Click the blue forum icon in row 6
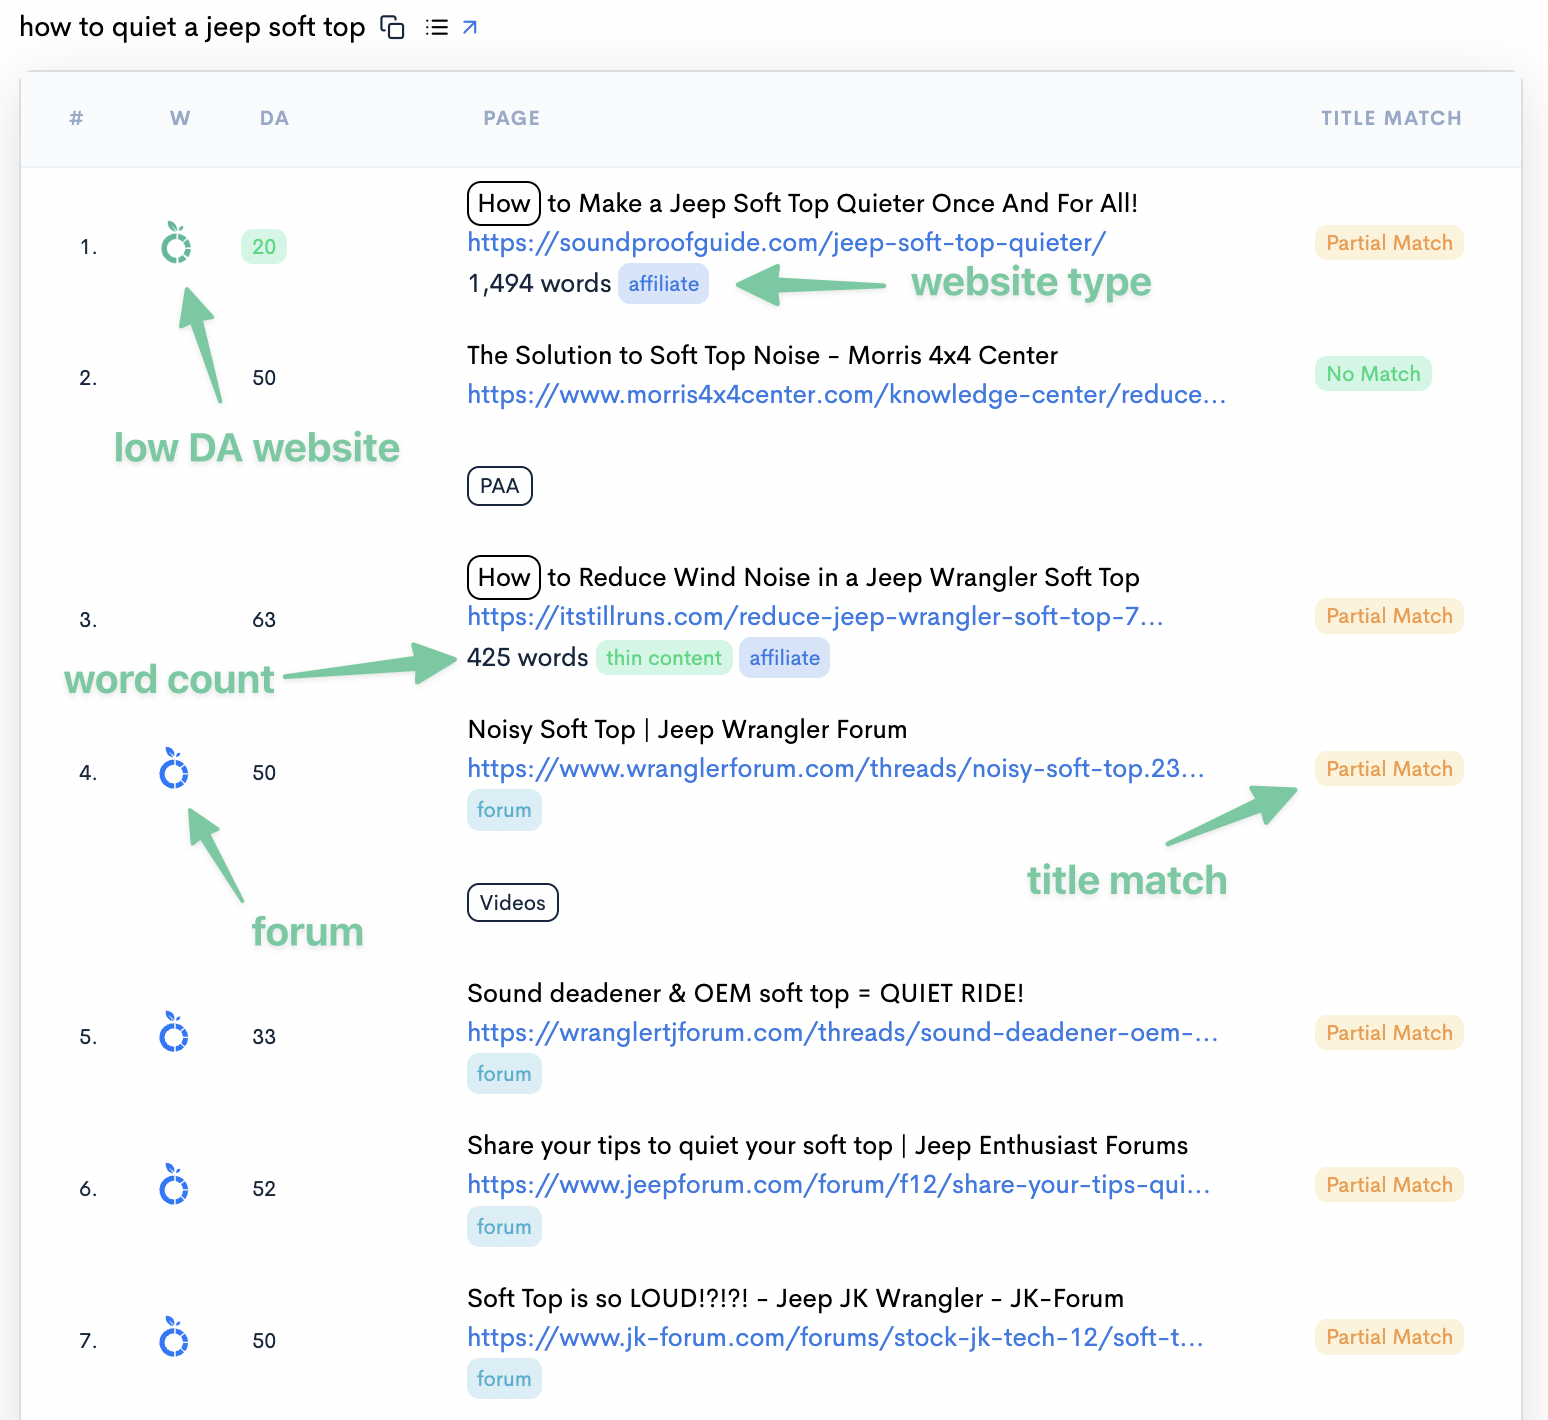The image size is (1548, 1420). click(x=174, y=1184)
